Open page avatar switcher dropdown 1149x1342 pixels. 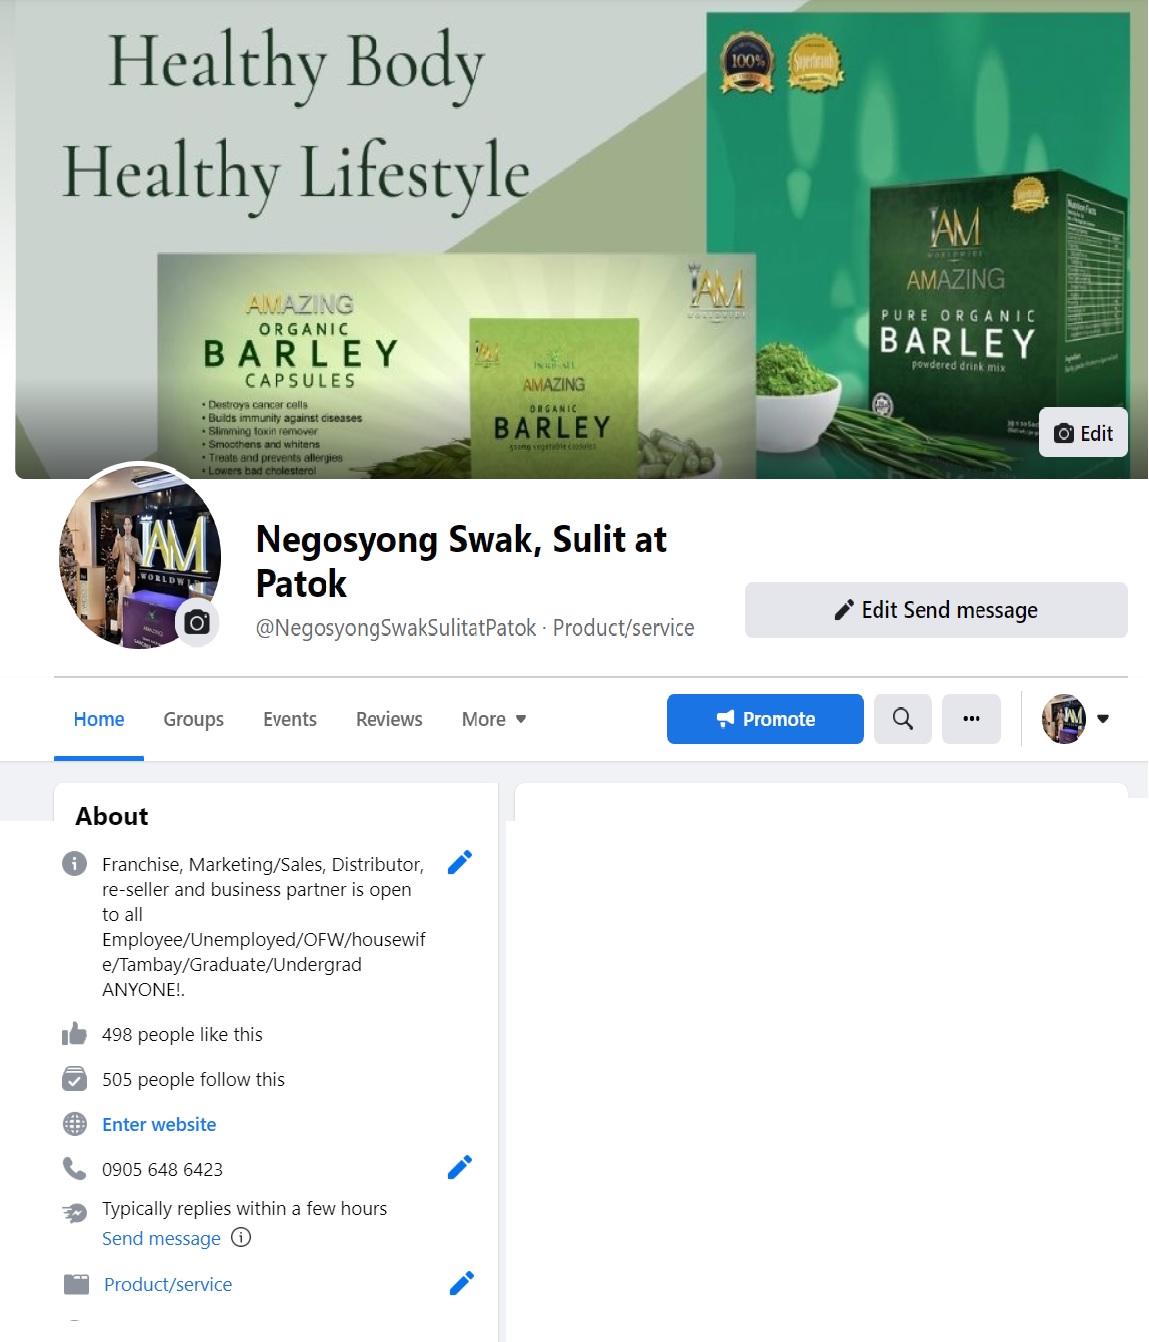(1077, 719)
